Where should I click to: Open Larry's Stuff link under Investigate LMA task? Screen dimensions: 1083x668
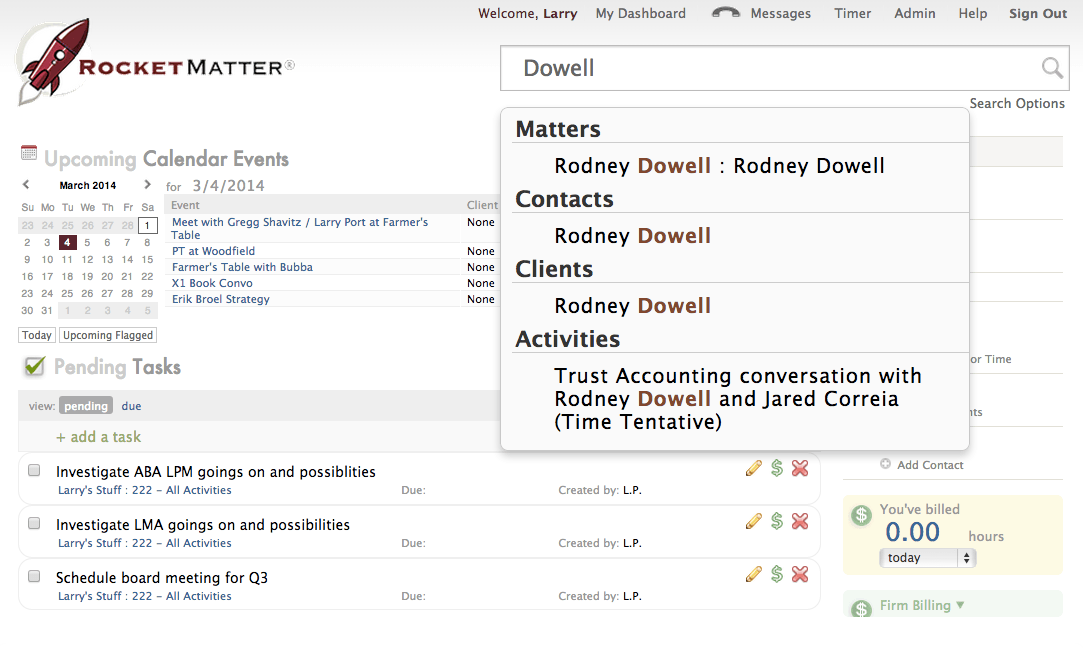(144, 543)
